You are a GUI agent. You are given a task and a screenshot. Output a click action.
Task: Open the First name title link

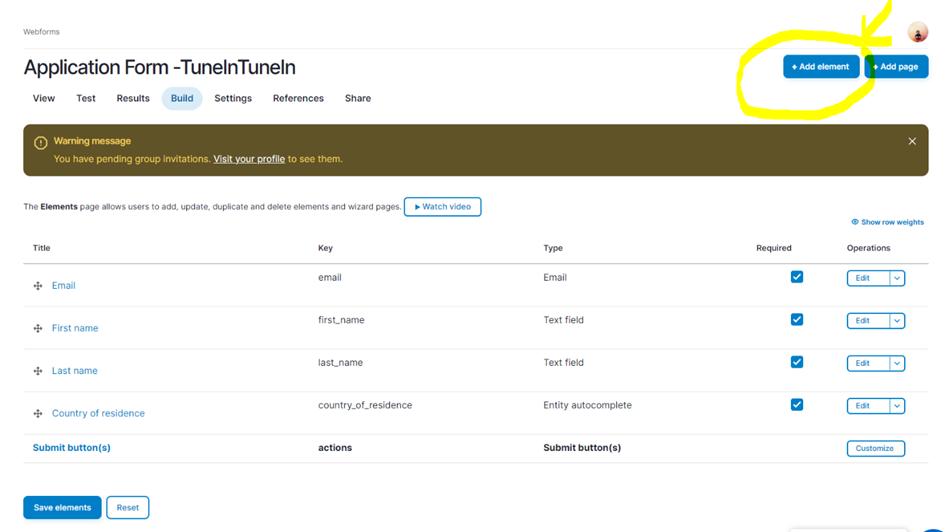point(75,328)
